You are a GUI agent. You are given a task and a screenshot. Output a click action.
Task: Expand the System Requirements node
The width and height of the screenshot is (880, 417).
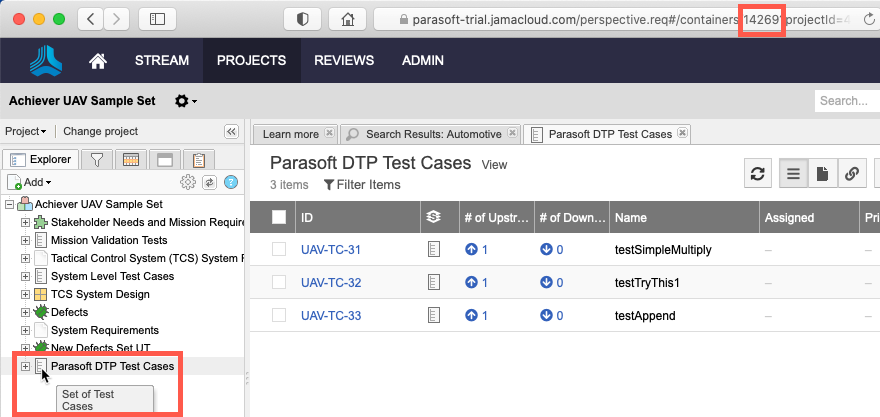[25, 330]
